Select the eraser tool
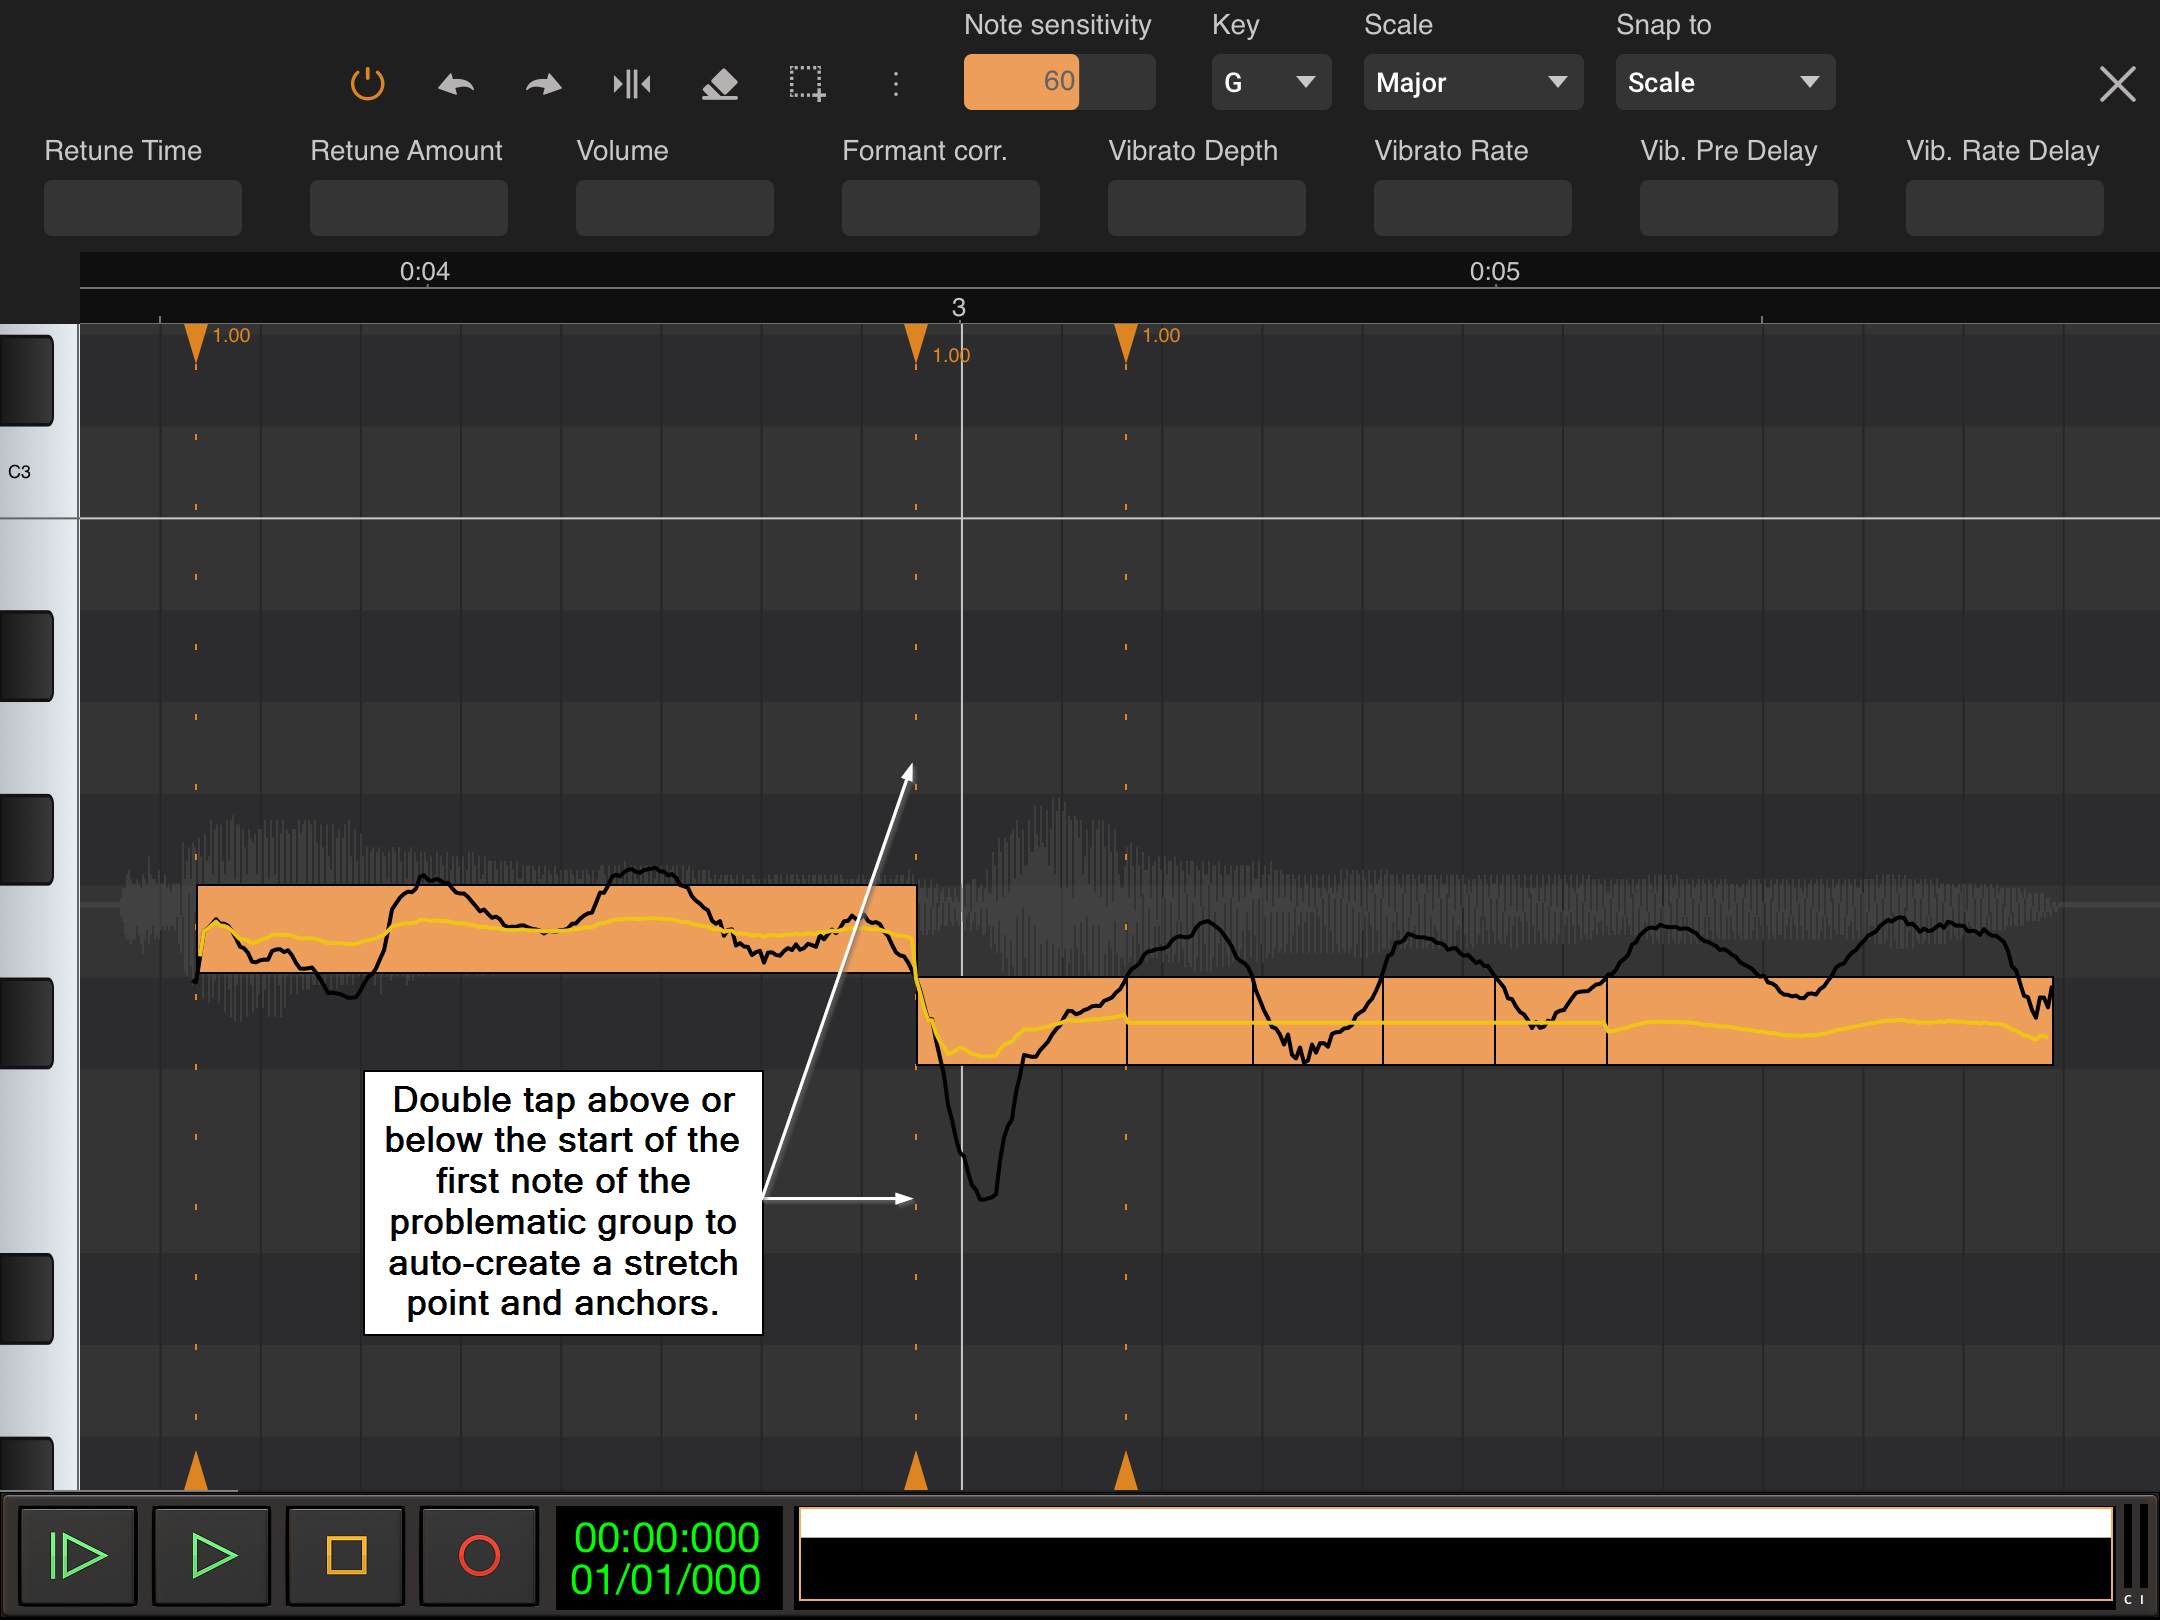Viewport: 2160px width, 1620px height. pos(719,84)
